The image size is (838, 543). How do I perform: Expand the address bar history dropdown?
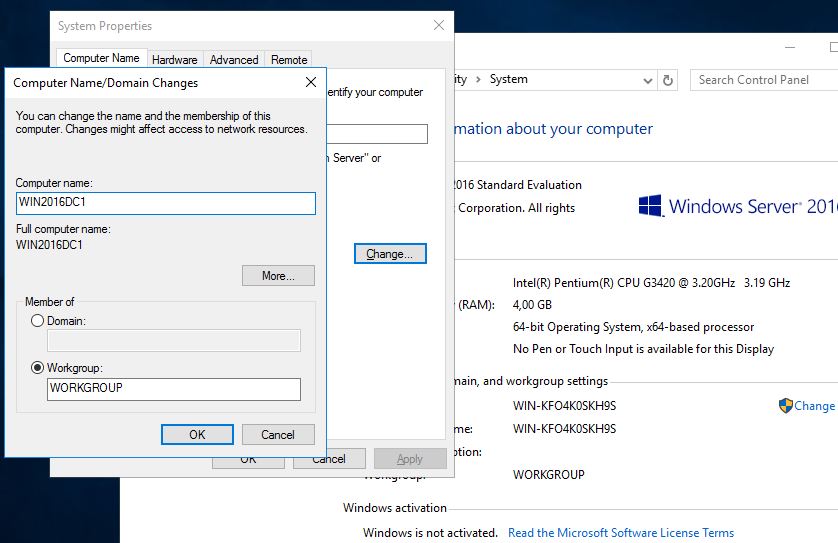tap(648, 81)
